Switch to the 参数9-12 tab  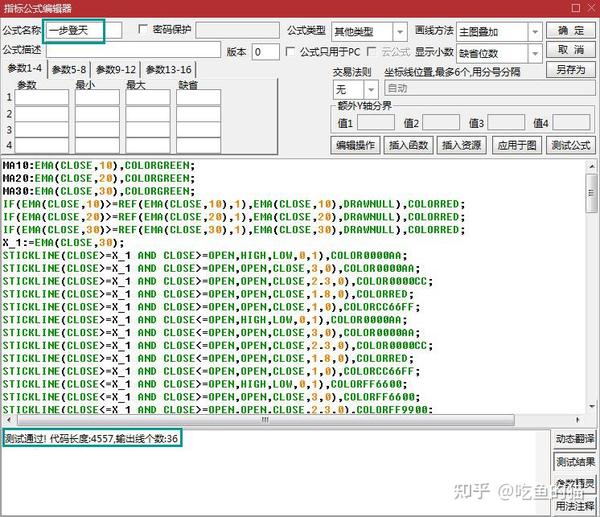(116, 70)
